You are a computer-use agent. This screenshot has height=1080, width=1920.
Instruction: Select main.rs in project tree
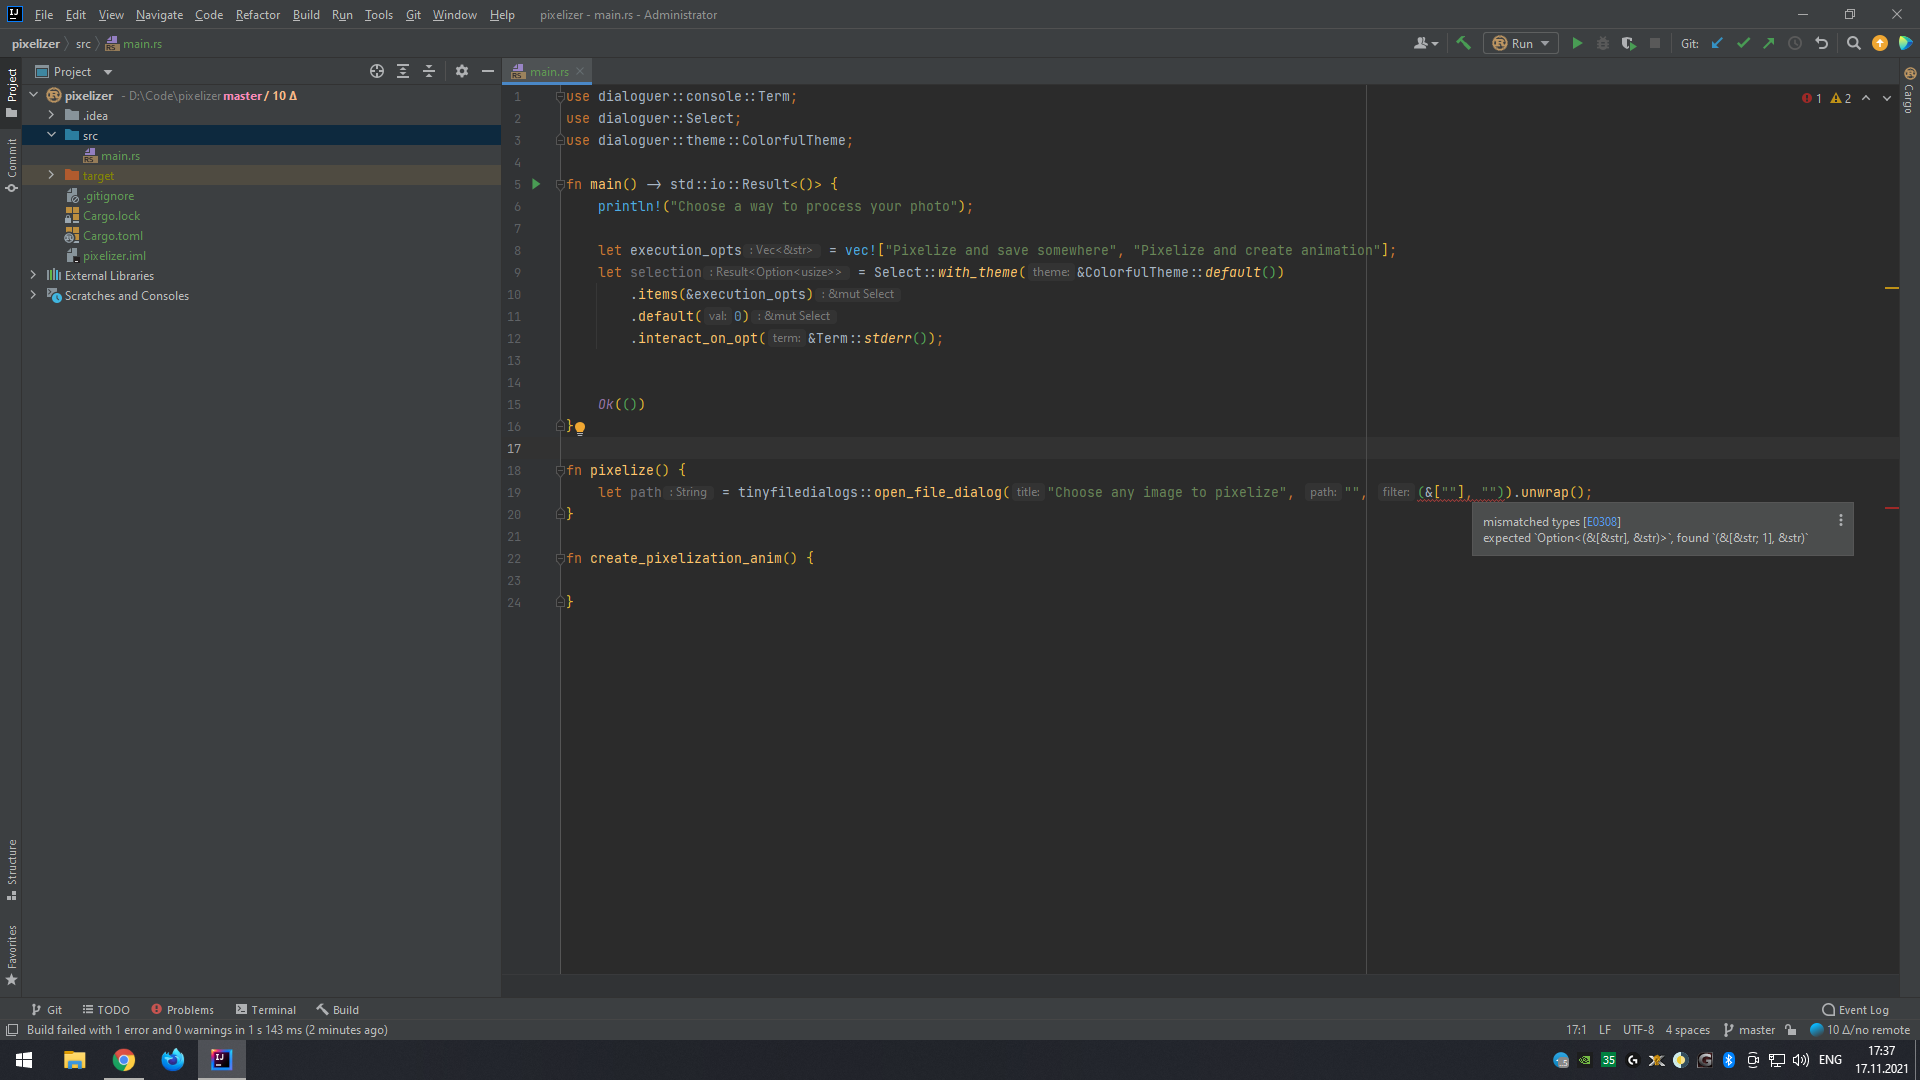click(120, 156)
